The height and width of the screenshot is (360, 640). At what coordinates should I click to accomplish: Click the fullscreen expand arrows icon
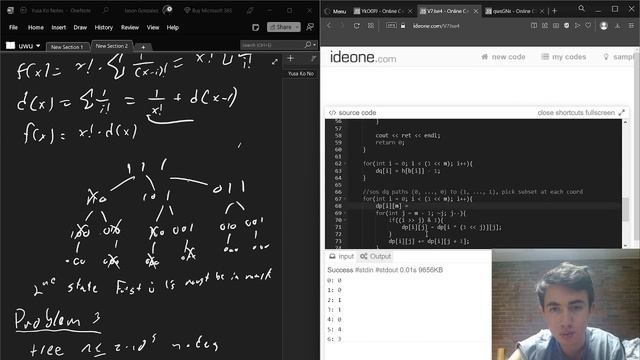click(x=622, y=113)
